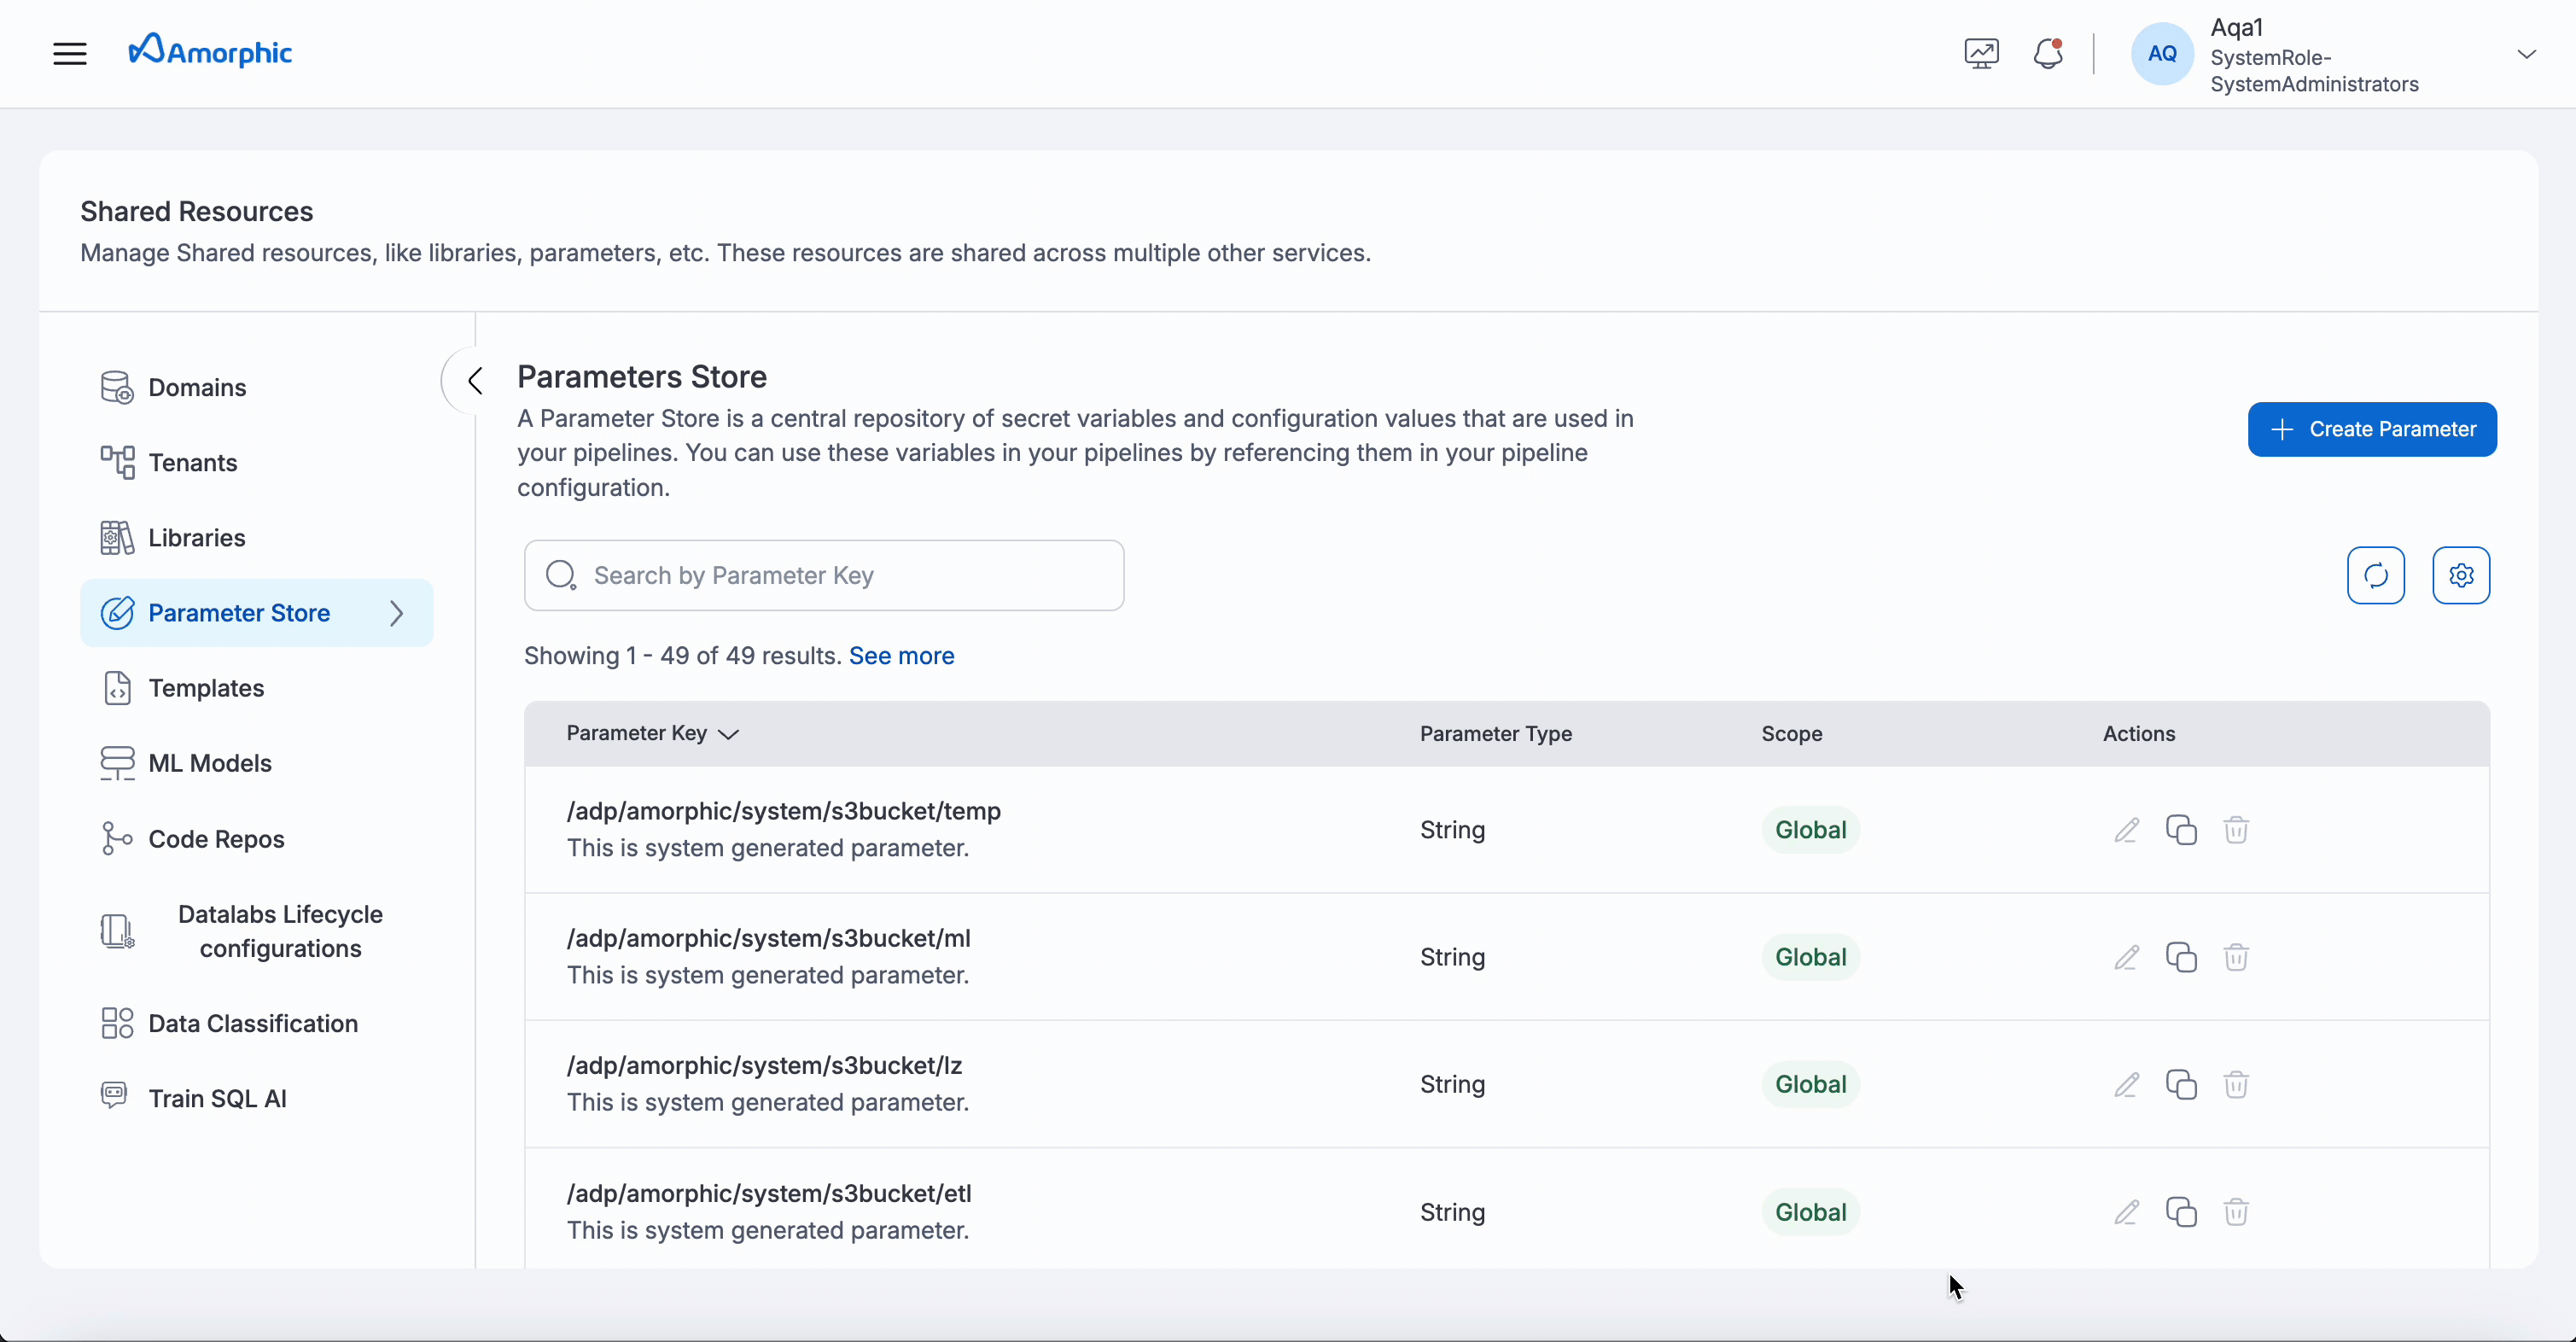2576x1342 pixels.
Task: Open table settings gear icon
Action: coord(2460,575)
